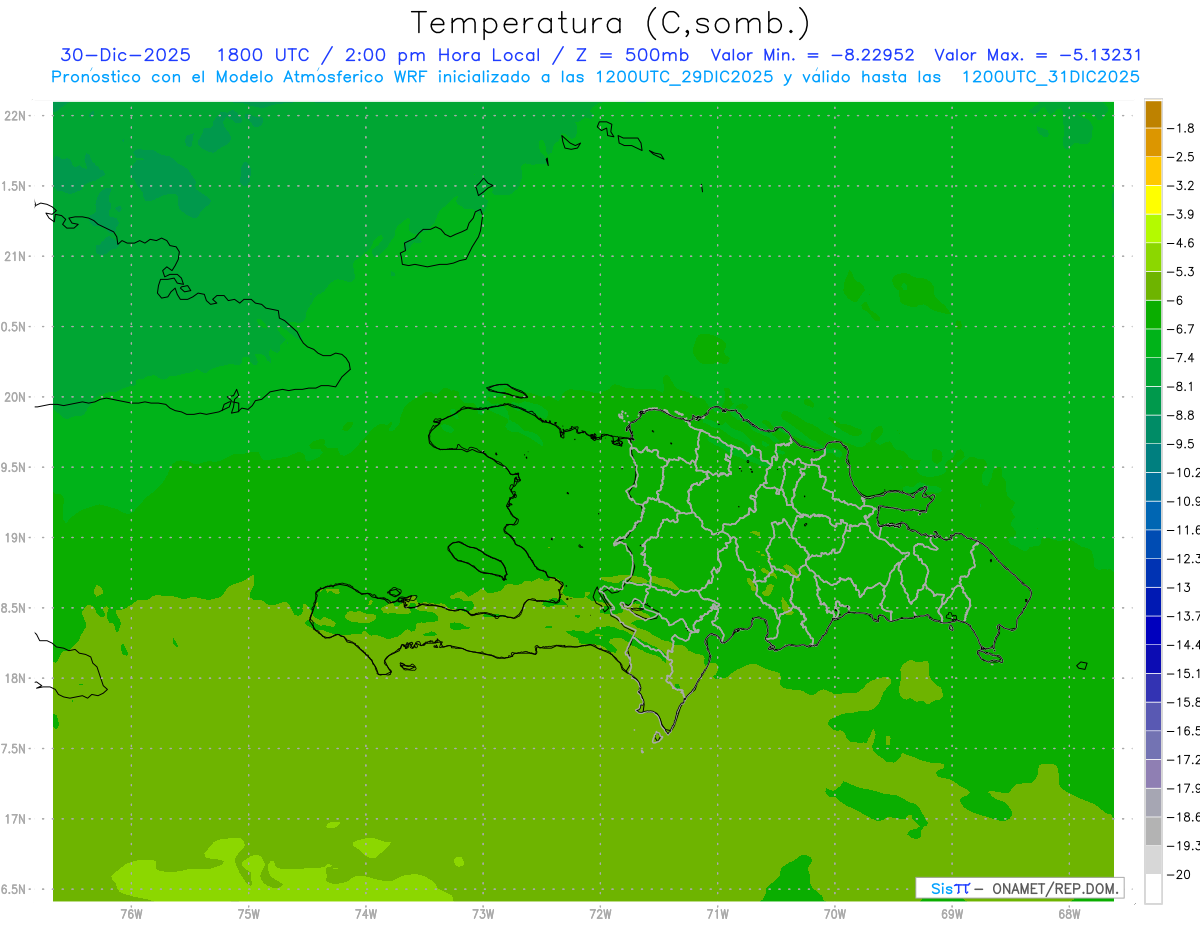The width and height of the screenshot is (1200, 927).
Task: Pick the olive-green colorbar band between -5.3 and -6
Action: coord(1153,286)
